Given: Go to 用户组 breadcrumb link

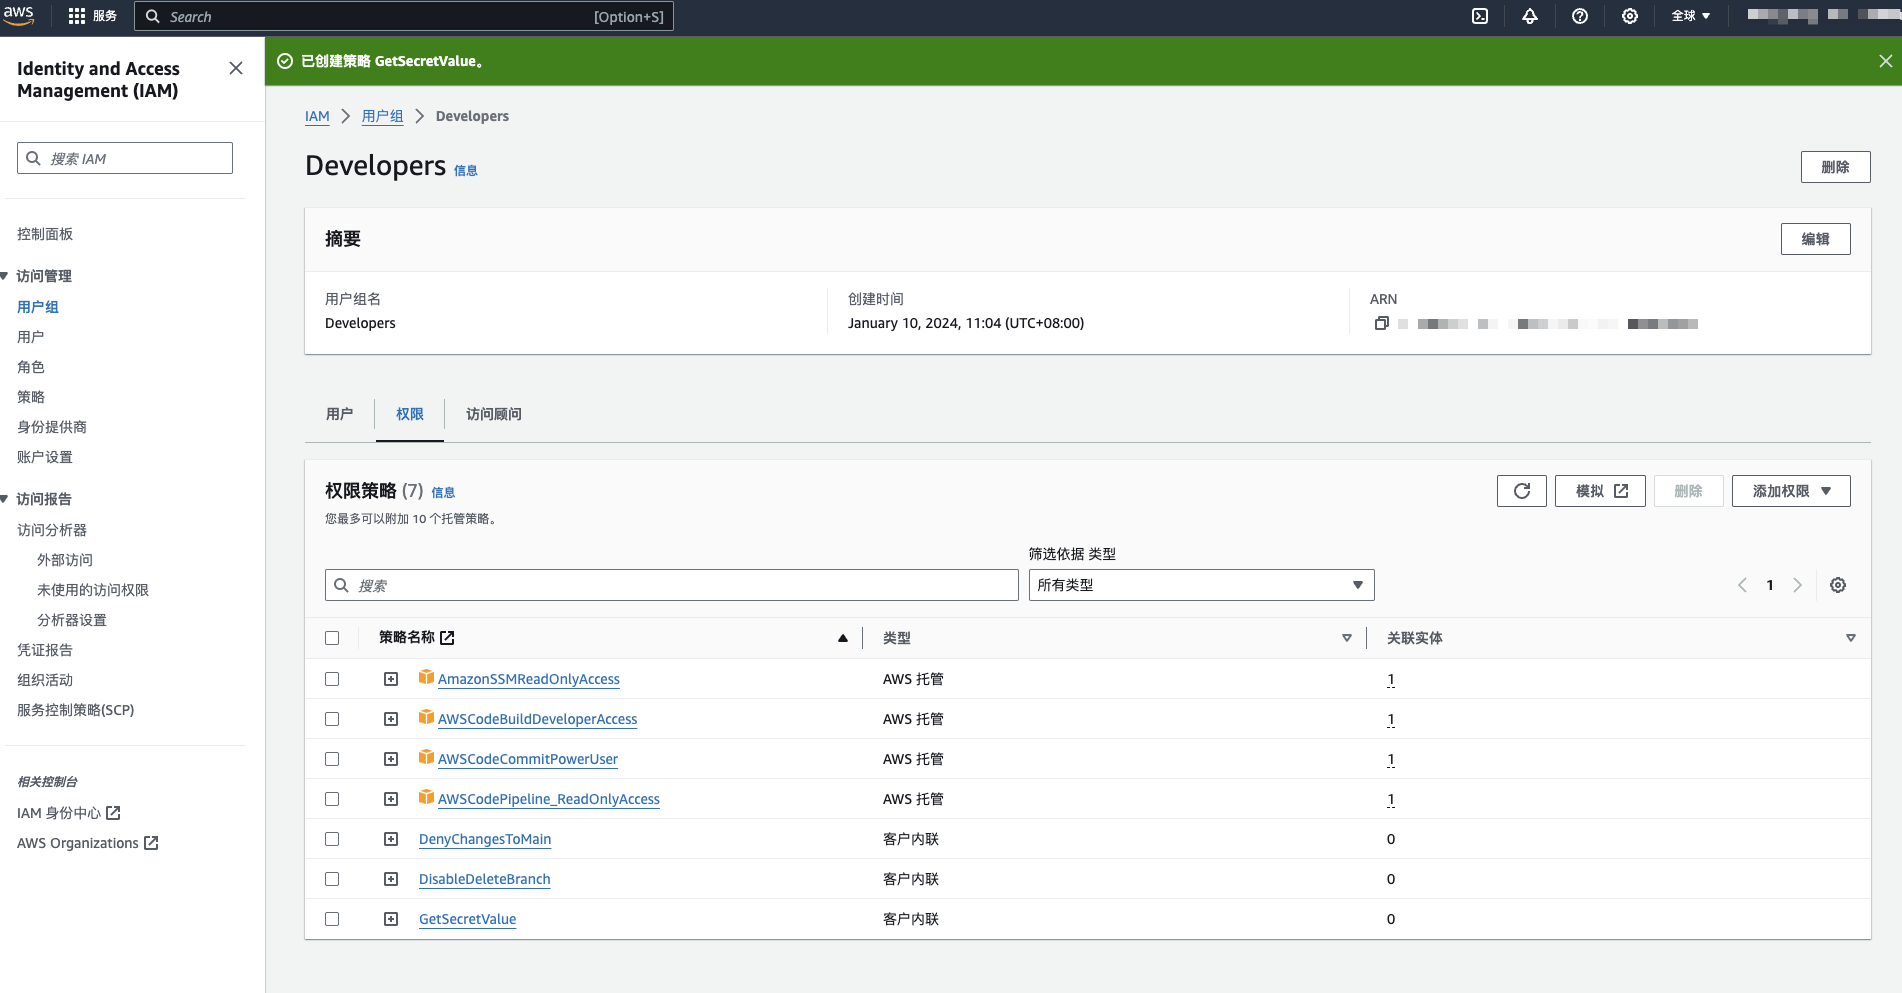Looking at the screenshot, I should click(383, 116).
